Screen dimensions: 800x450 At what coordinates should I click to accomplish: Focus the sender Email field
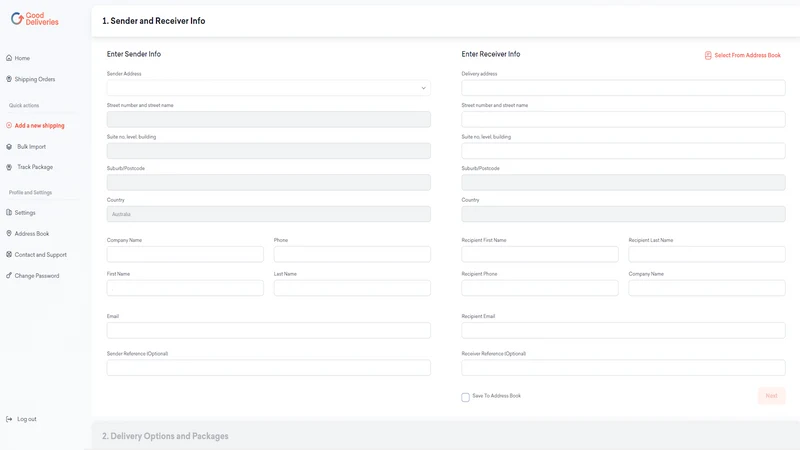click(268, 330)
